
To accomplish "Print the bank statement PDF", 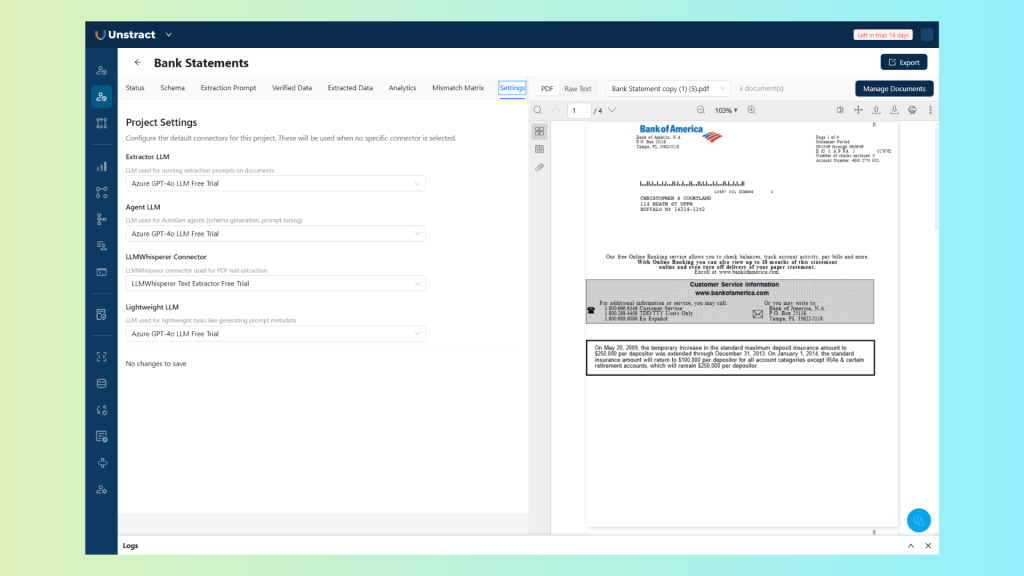I will pyautogui.click(x=912, y=110).
